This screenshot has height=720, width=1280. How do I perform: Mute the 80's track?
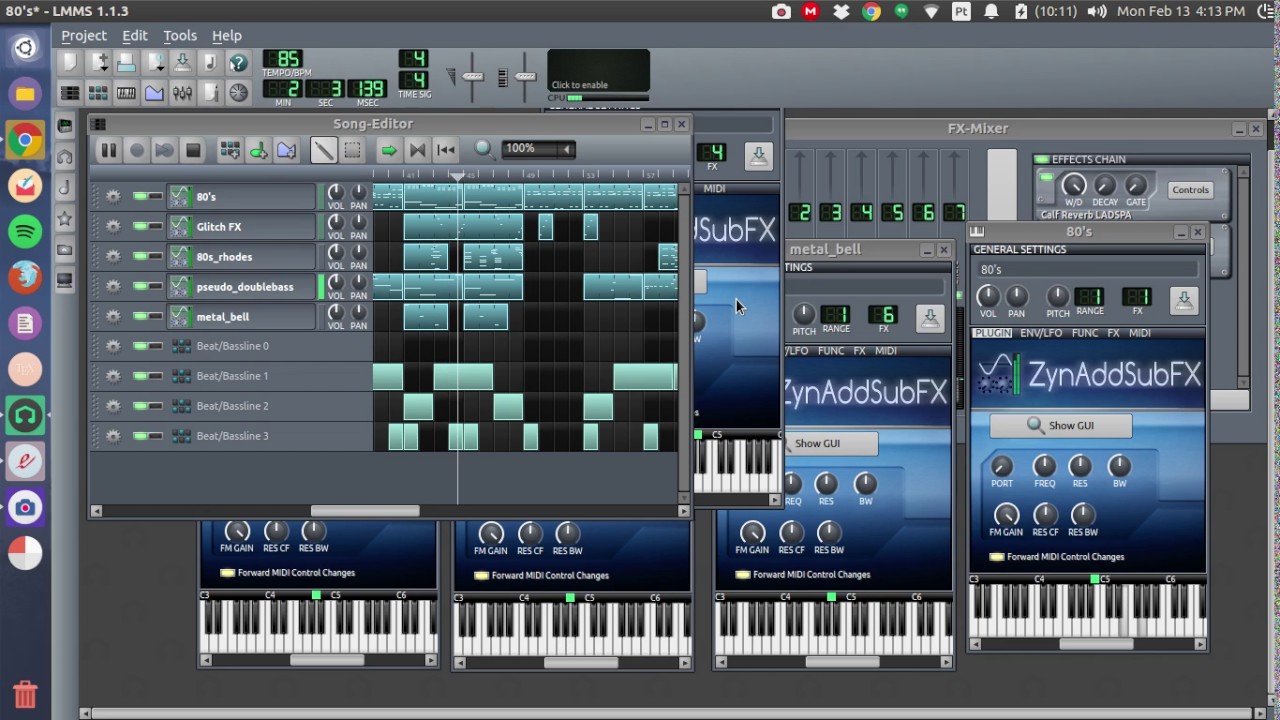pyautogui.click(x=140, y=196)
